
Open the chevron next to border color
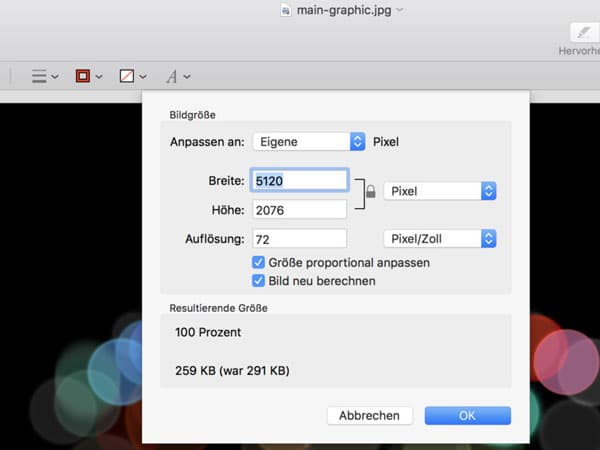point(99,77)
